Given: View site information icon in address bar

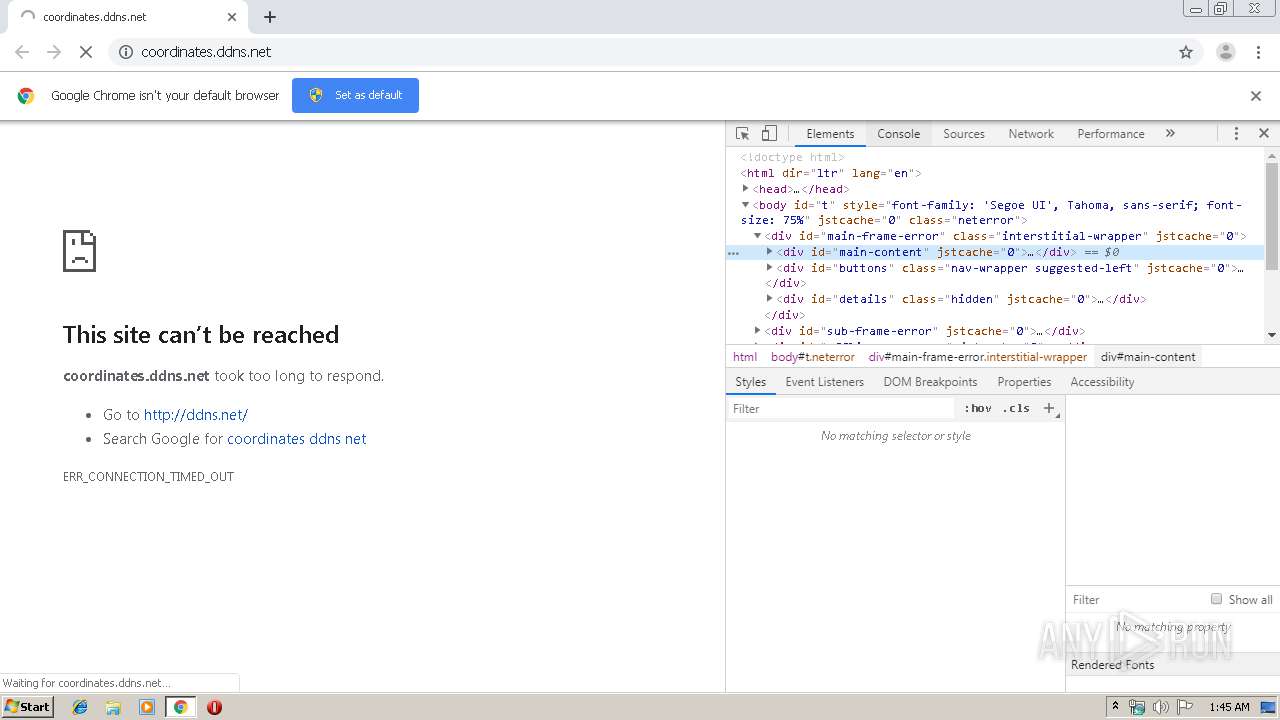Looking at the screenshot, I should pyautogui.click(x=126, y=52).
